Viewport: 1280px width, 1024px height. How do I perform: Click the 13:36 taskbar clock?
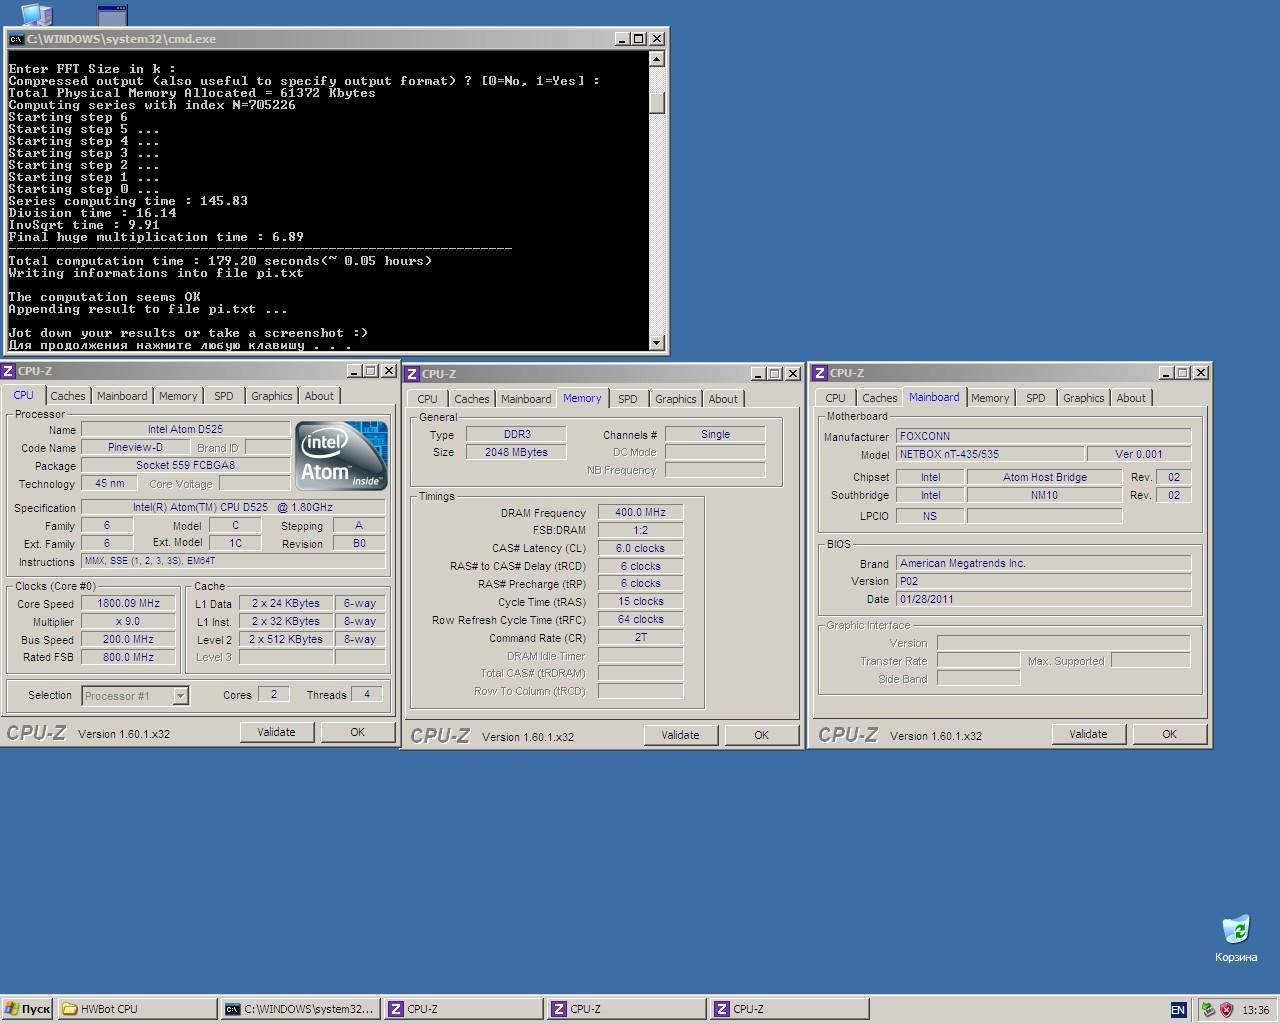click(x=1255, y=1010)
